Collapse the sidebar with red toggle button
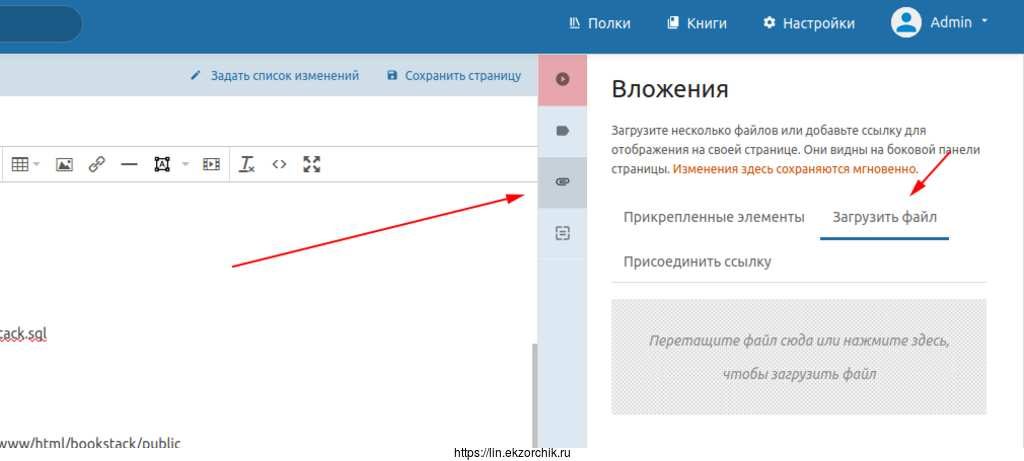Screen dimensions: 1024x461 (563, 79)
